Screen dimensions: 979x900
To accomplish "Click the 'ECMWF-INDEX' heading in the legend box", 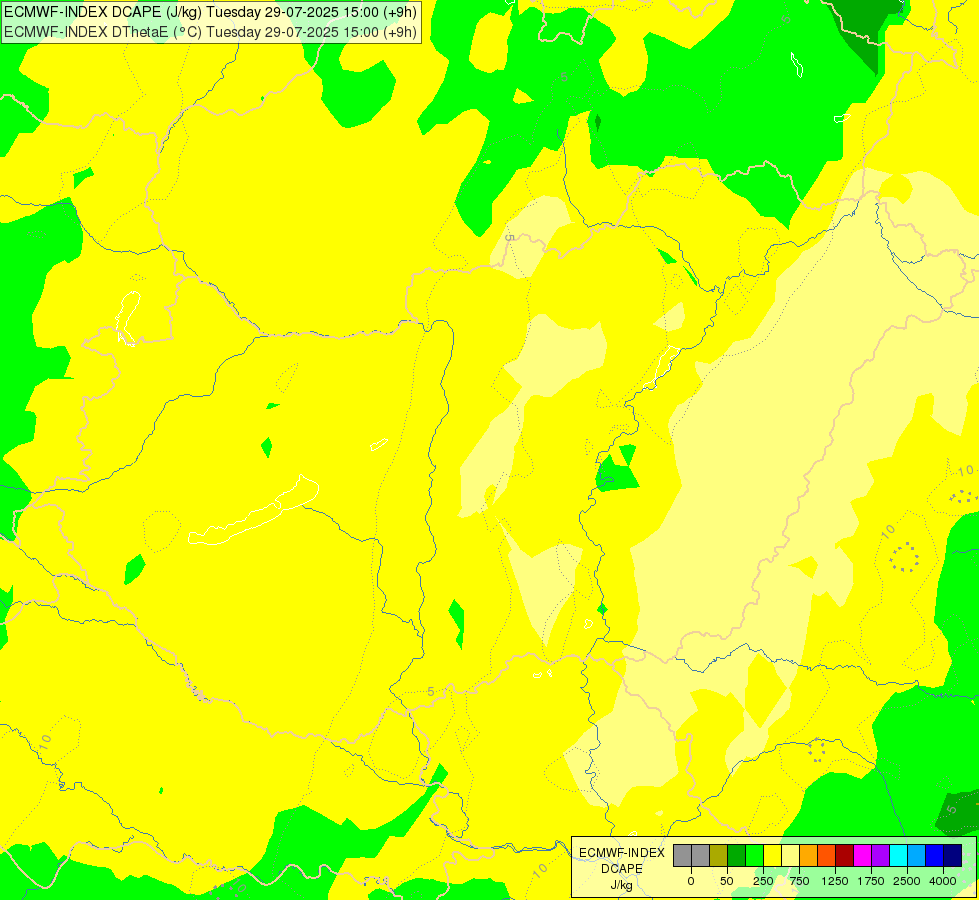I will pos(622,853).
